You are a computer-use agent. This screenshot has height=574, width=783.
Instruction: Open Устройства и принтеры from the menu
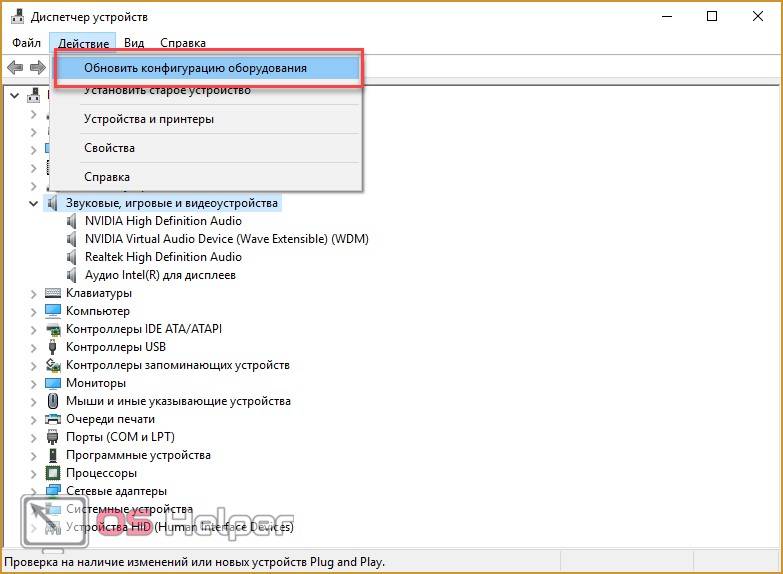coord(149,119)
